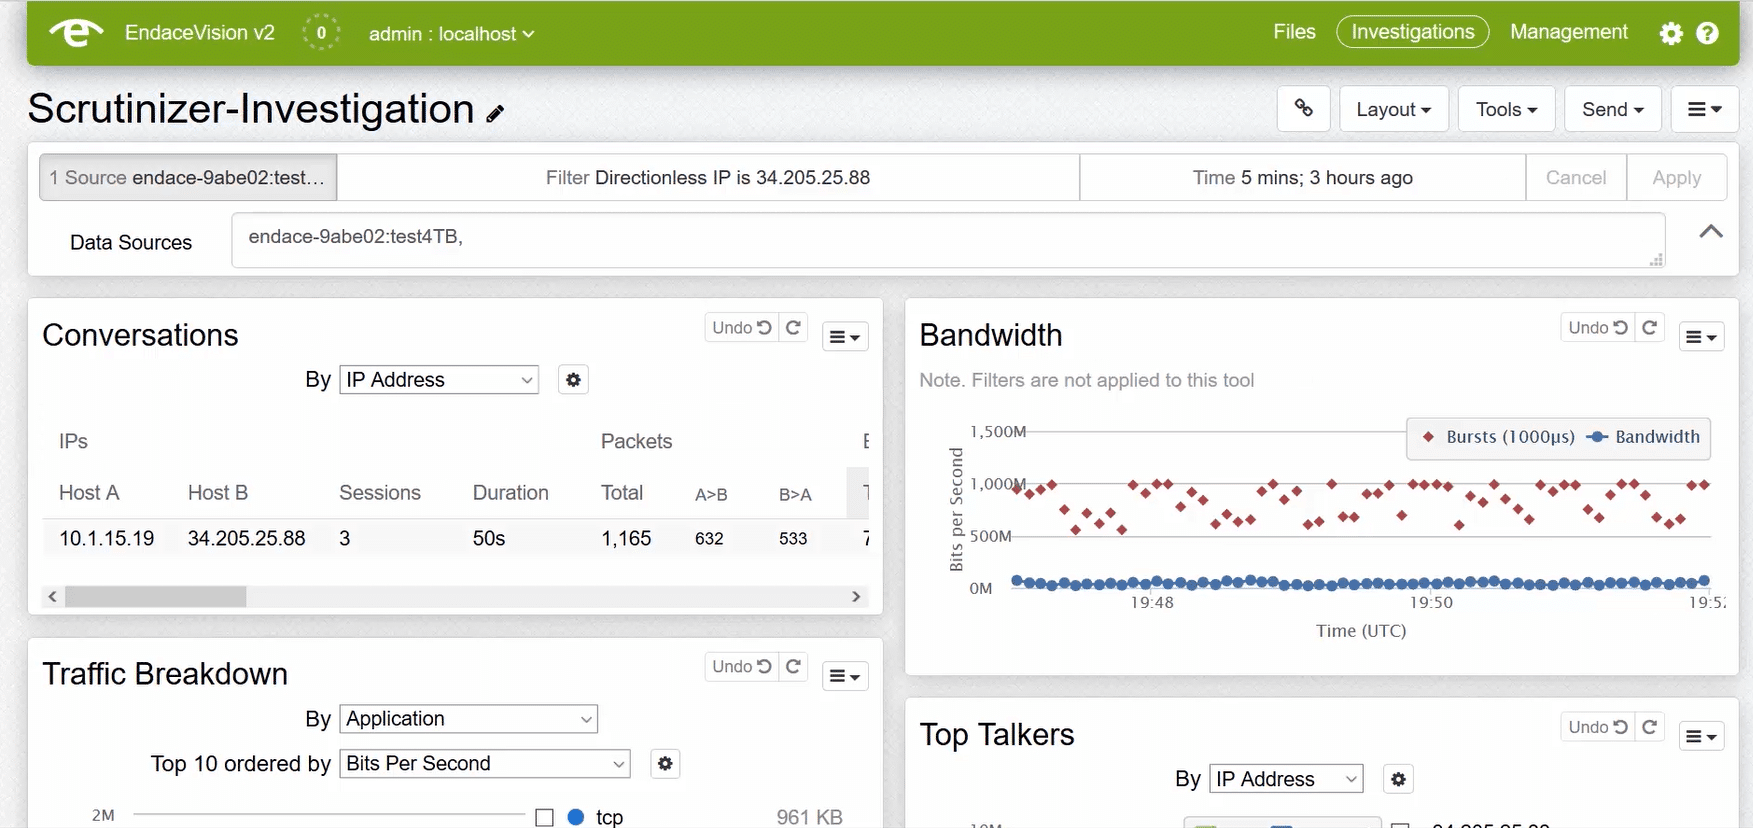Open the Investigations tab
Screen dimensions: 1753x828
pyautogui.click(x=1413, y=32)
